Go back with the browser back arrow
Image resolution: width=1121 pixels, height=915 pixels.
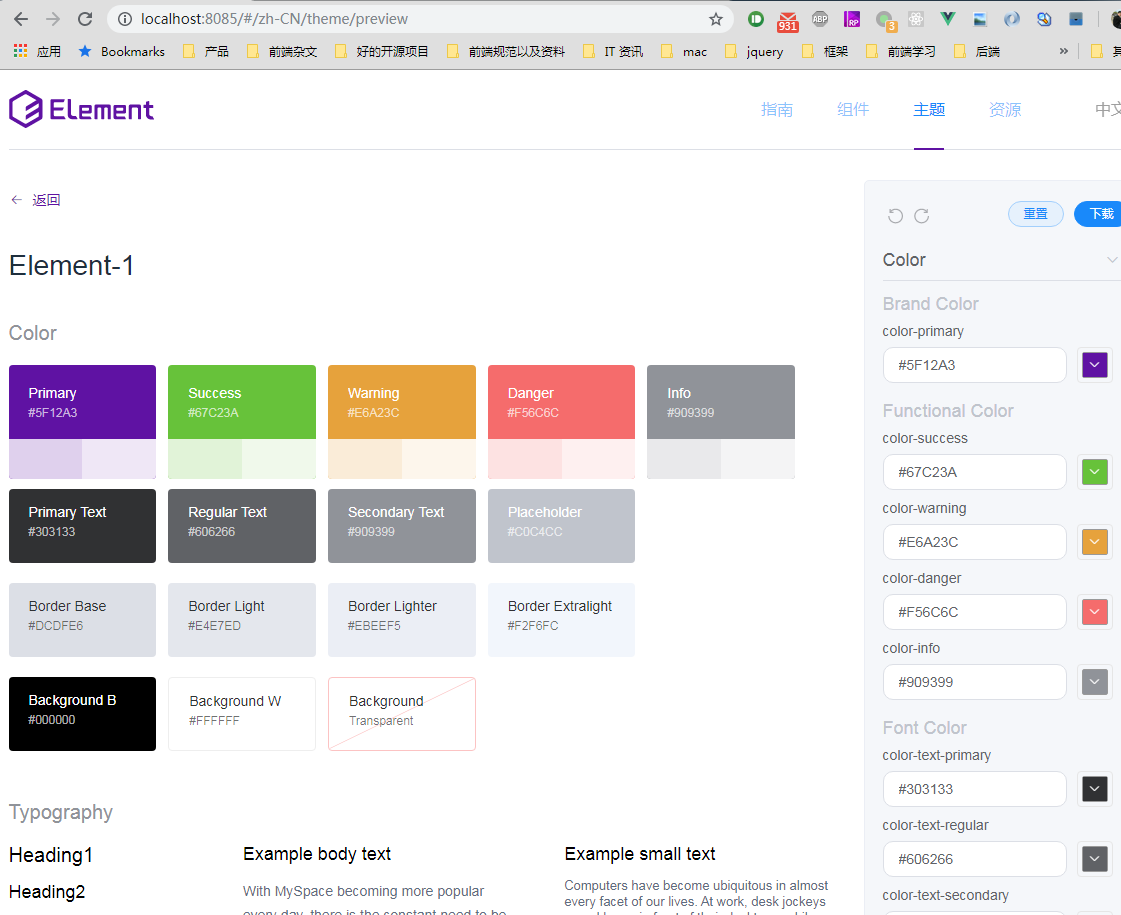[x=21, y=19]
